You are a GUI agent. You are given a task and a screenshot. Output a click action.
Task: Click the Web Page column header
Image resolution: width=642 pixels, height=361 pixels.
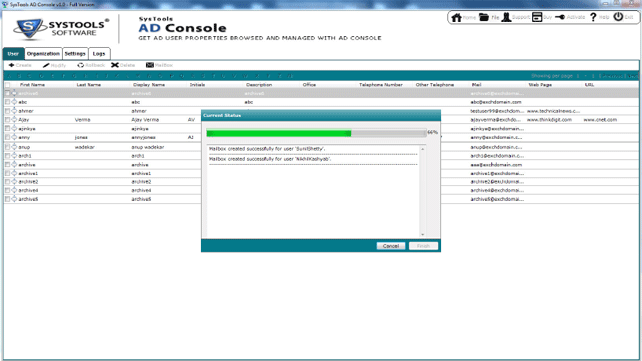[540, 85]
